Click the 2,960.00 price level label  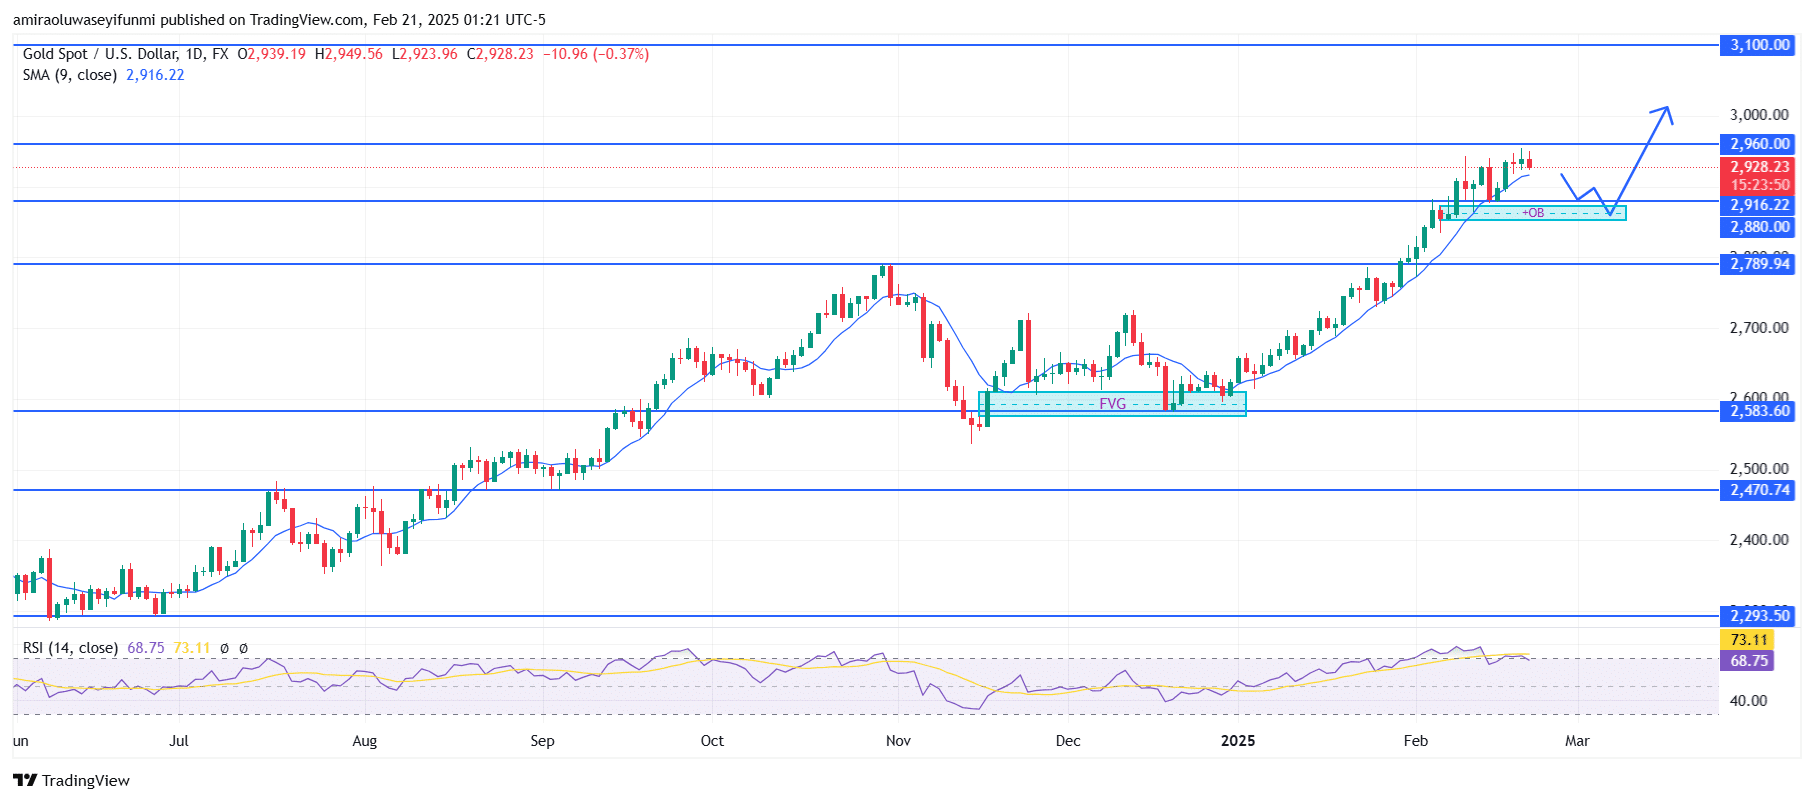coord(1759,144)
